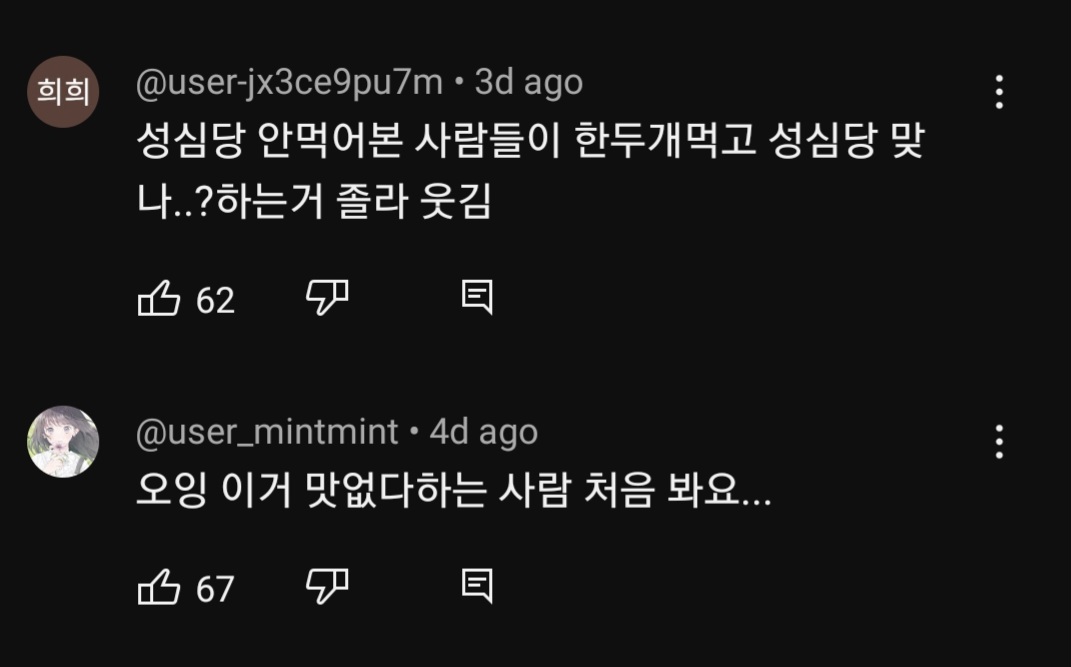Like the comment by @user_mintmint

click(158, 587)
